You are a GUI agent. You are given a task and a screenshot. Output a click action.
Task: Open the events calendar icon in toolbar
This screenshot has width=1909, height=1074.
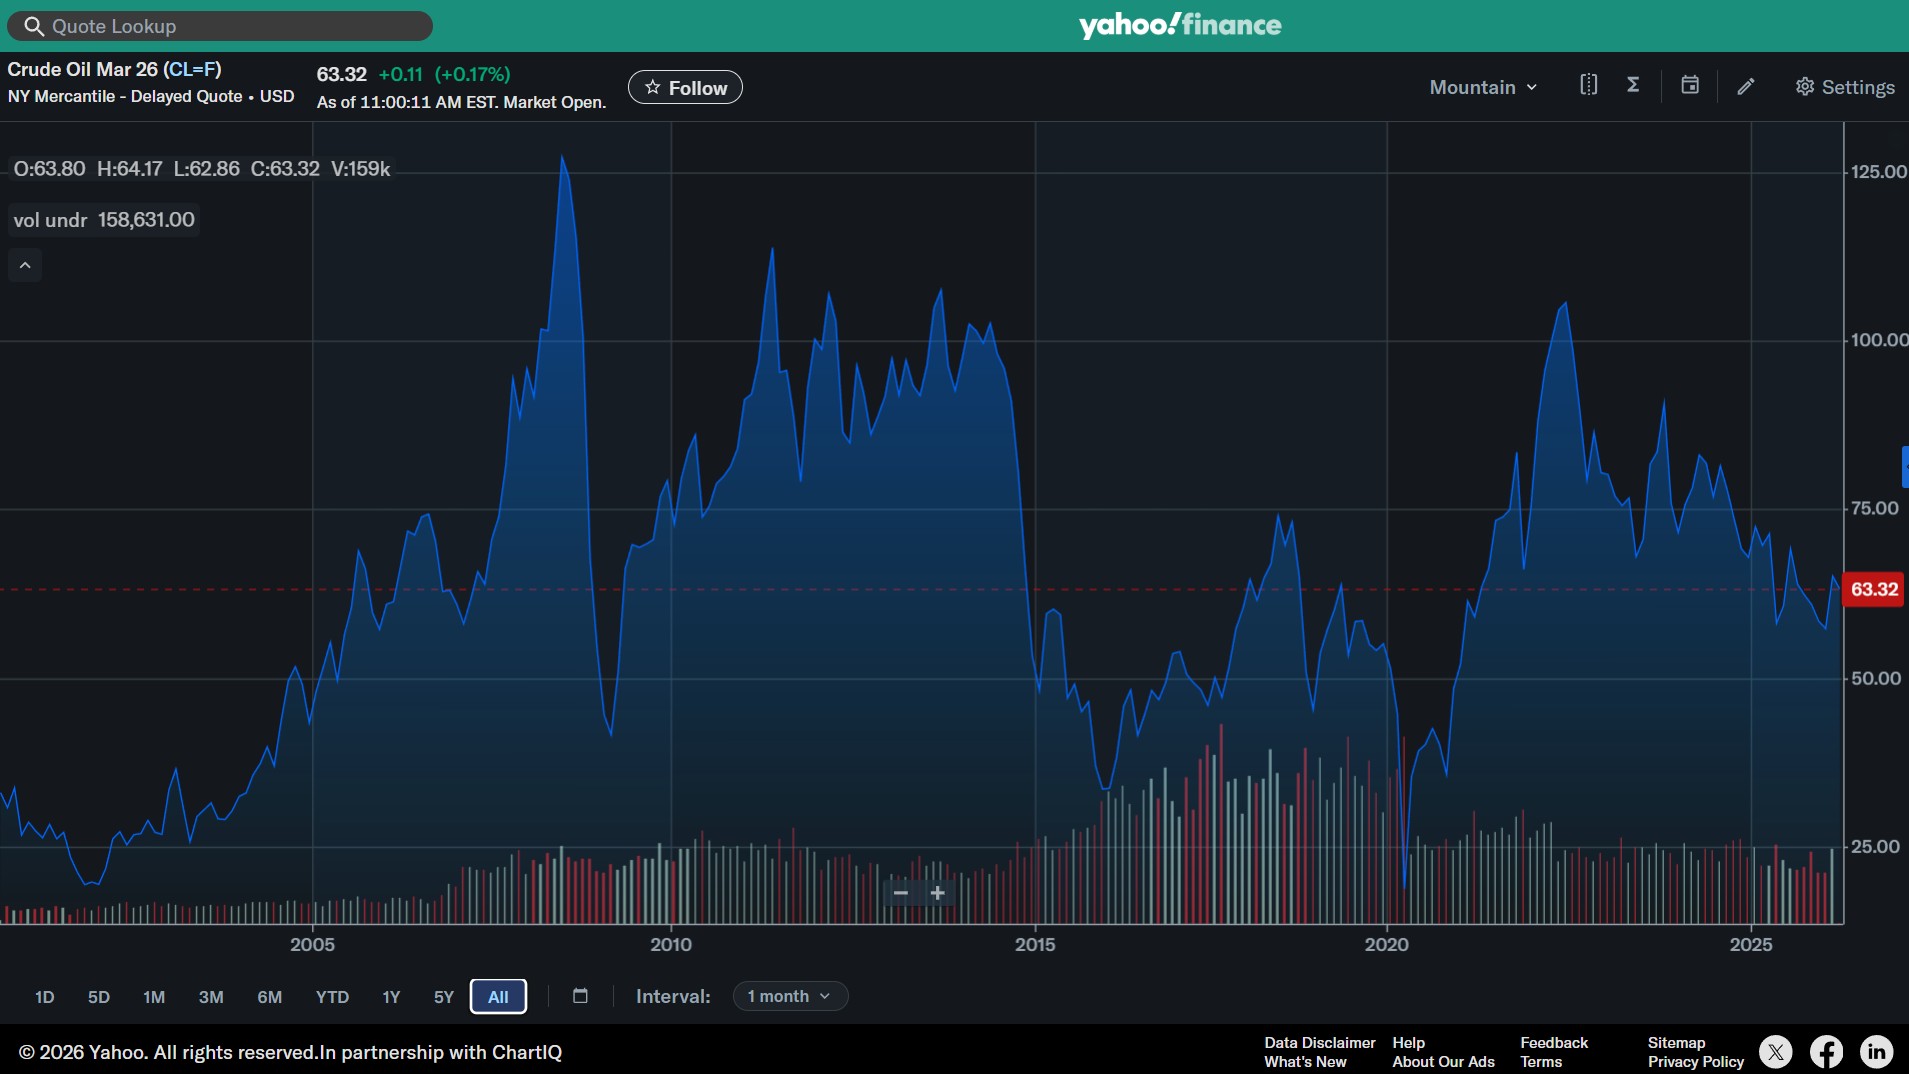1690,85
